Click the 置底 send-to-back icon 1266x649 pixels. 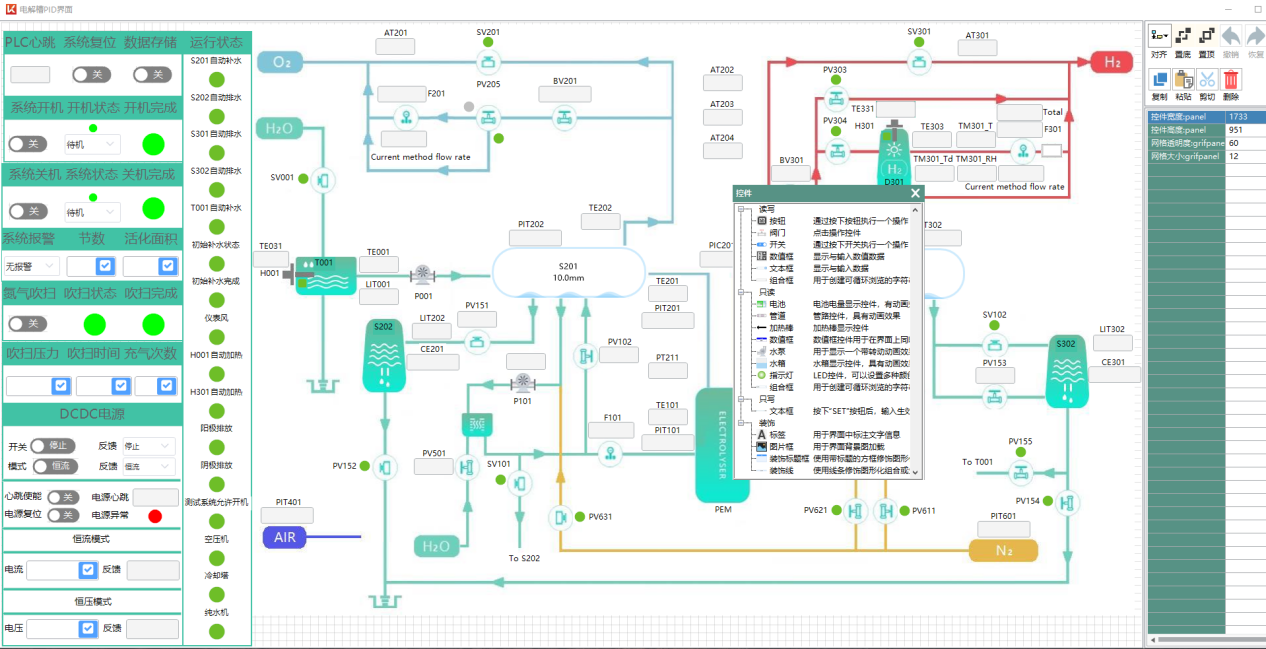point(1183,37)
